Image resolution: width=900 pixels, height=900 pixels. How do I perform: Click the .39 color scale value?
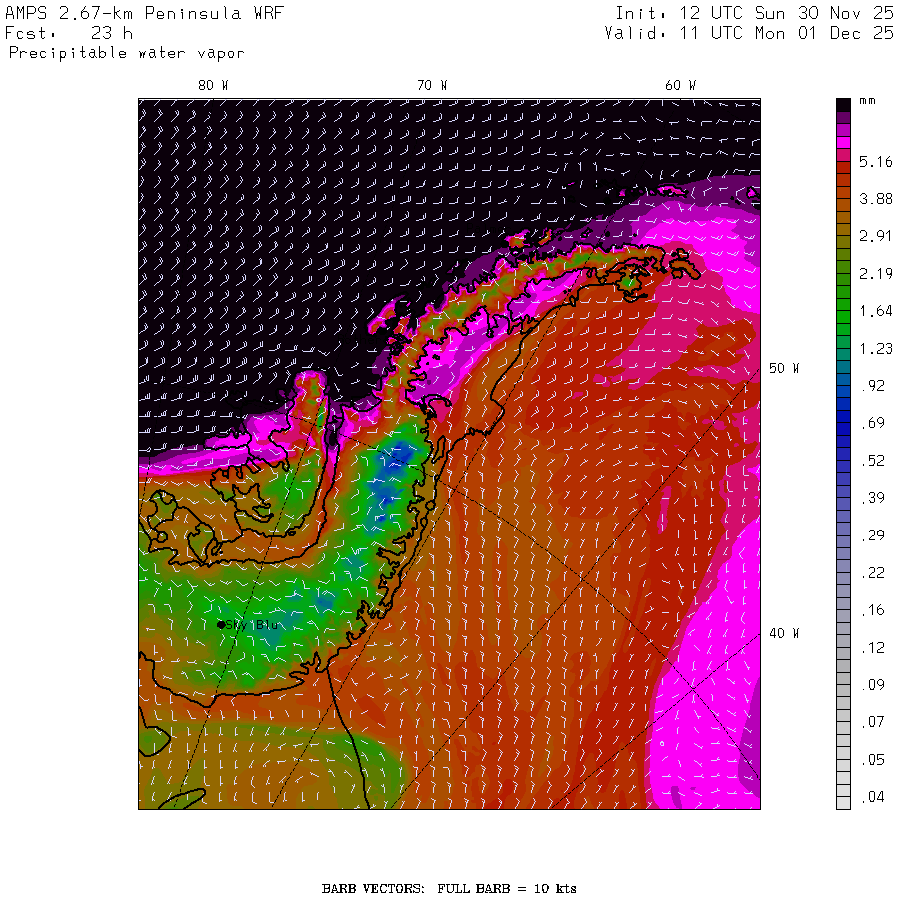coord(874,498)
